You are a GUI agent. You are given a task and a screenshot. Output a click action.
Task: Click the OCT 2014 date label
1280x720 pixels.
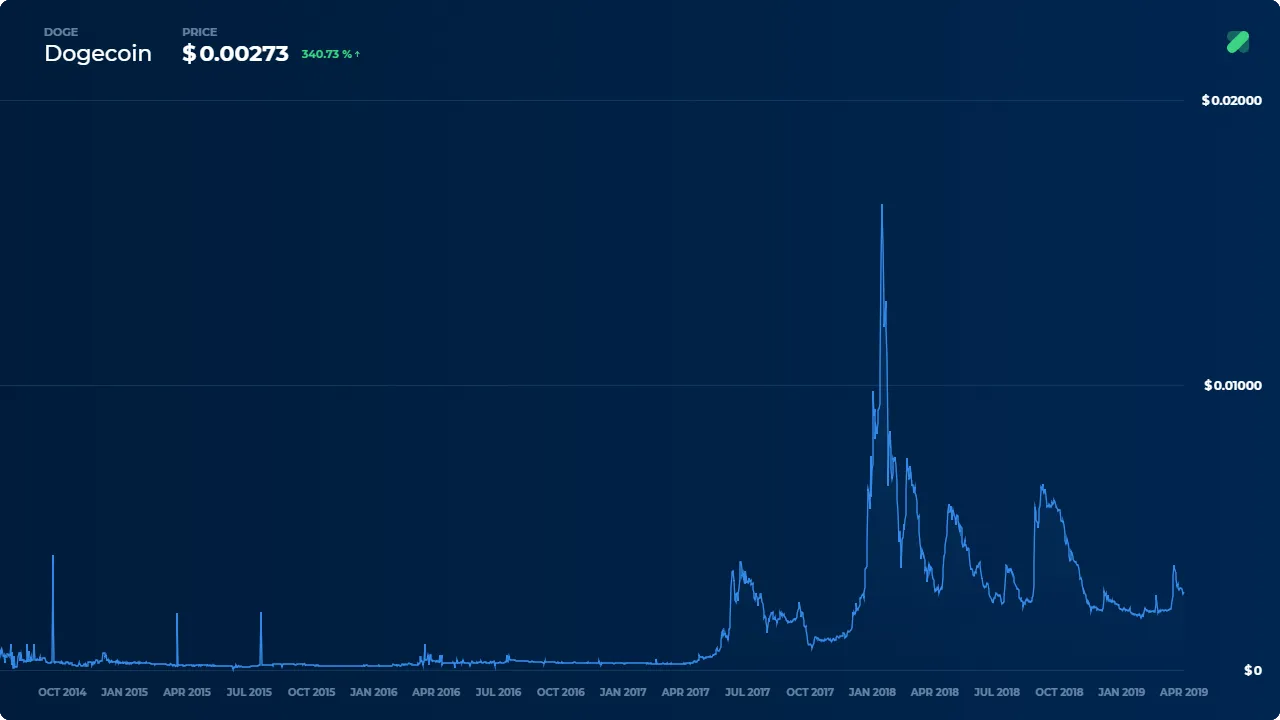62,692
